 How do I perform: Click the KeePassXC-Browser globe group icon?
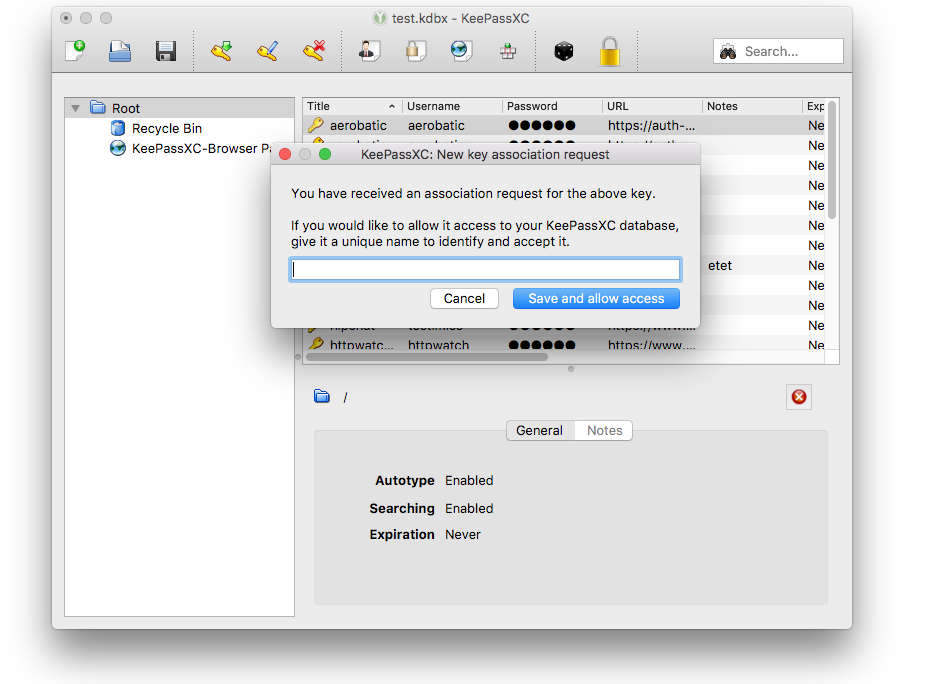coord(118,148)
